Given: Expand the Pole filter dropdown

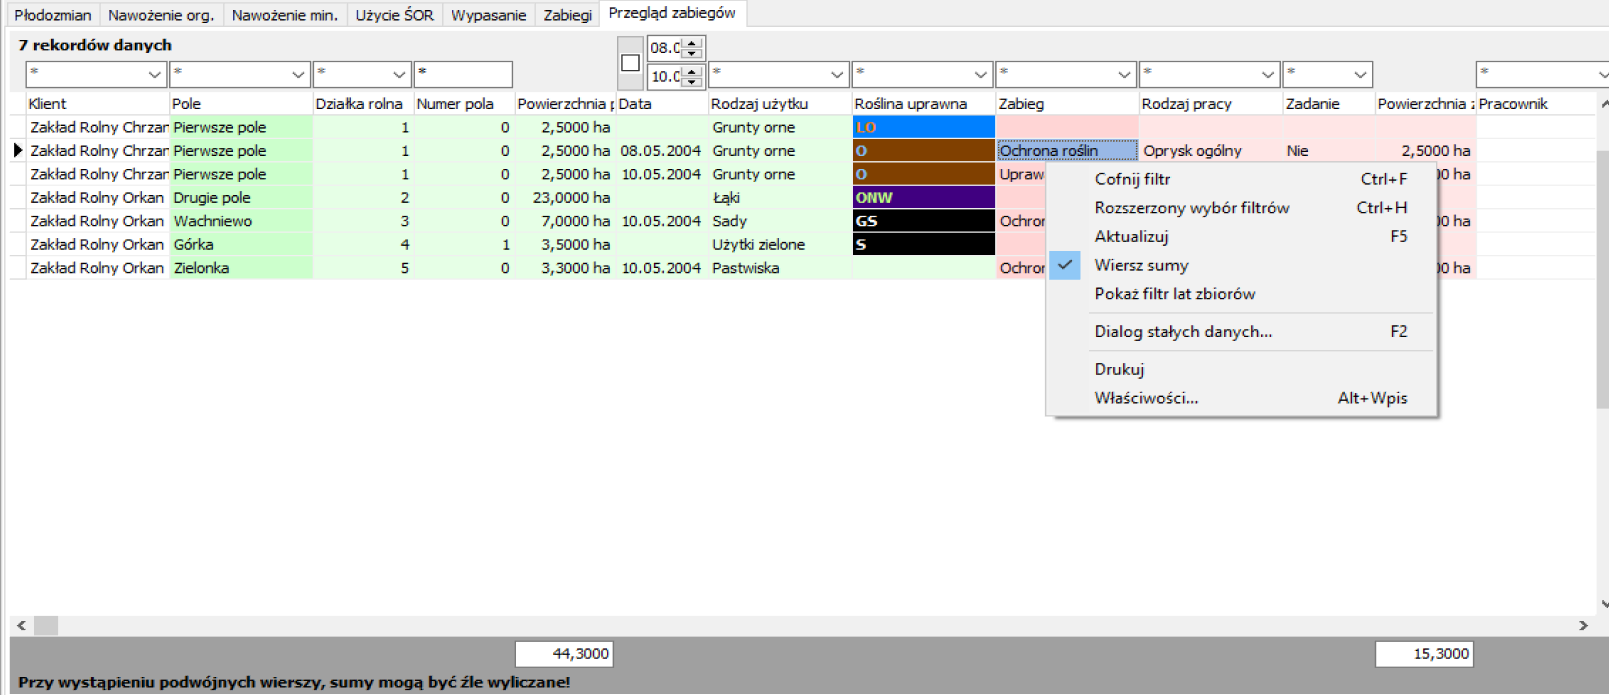Looking at the screenshot, I should pos(298,74).
